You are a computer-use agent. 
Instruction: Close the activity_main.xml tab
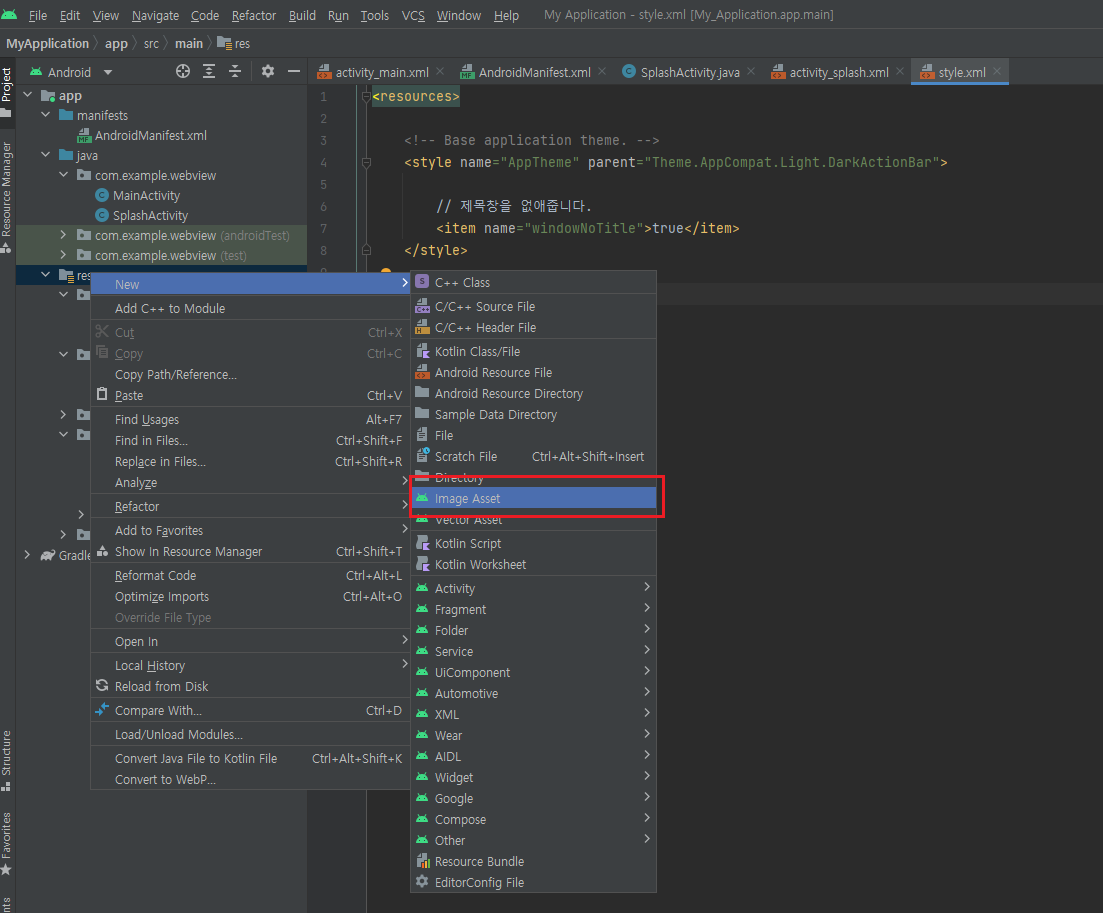[x=440, y=72]
